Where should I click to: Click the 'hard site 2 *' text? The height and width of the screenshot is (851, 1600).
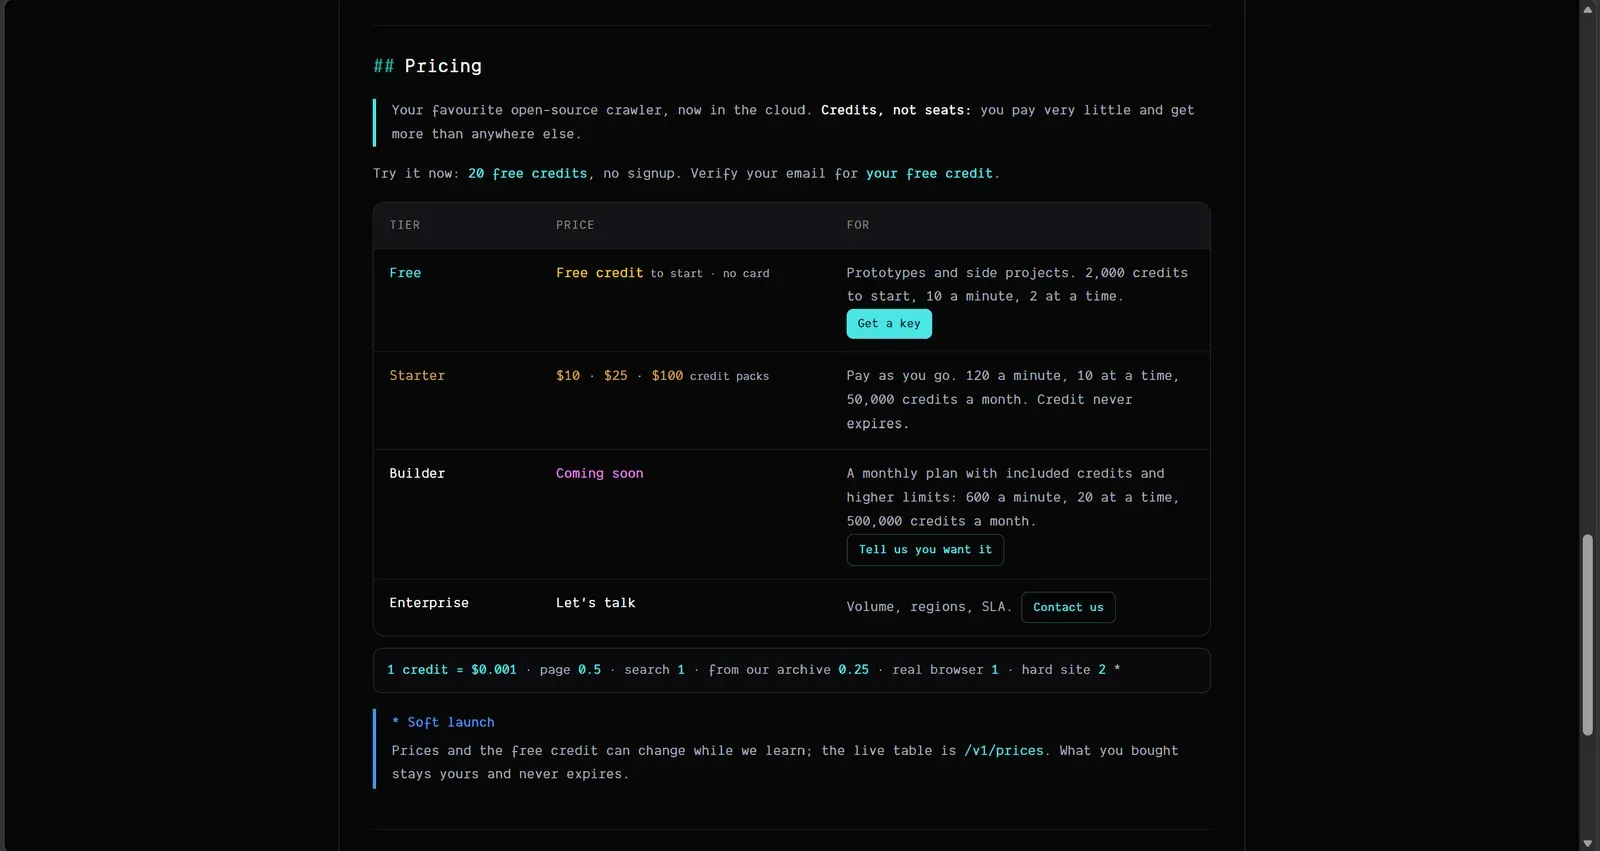[1071, 670]
